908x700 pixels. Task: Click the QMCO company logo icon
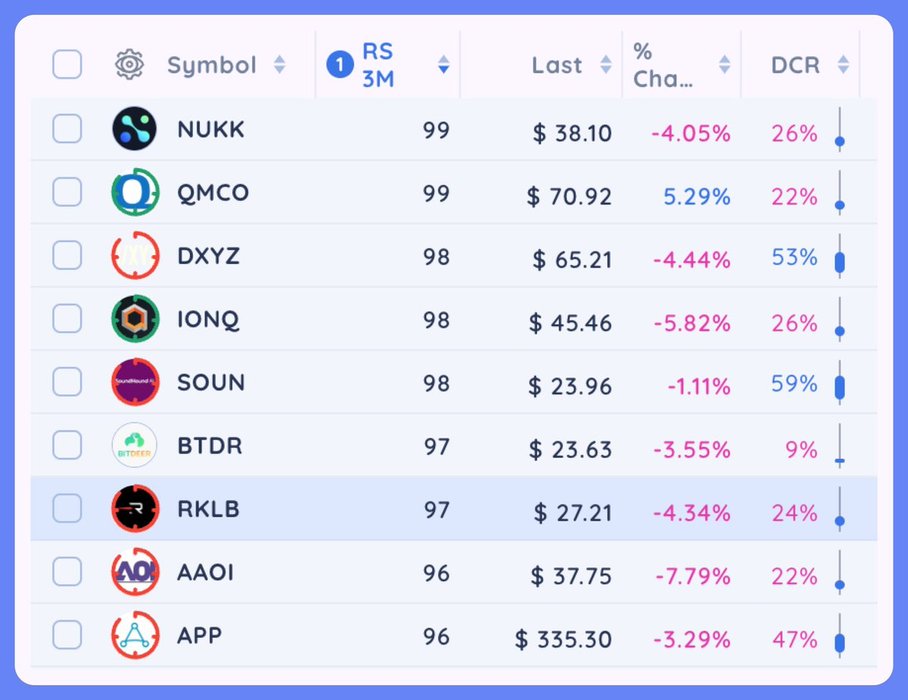point(135,193)
